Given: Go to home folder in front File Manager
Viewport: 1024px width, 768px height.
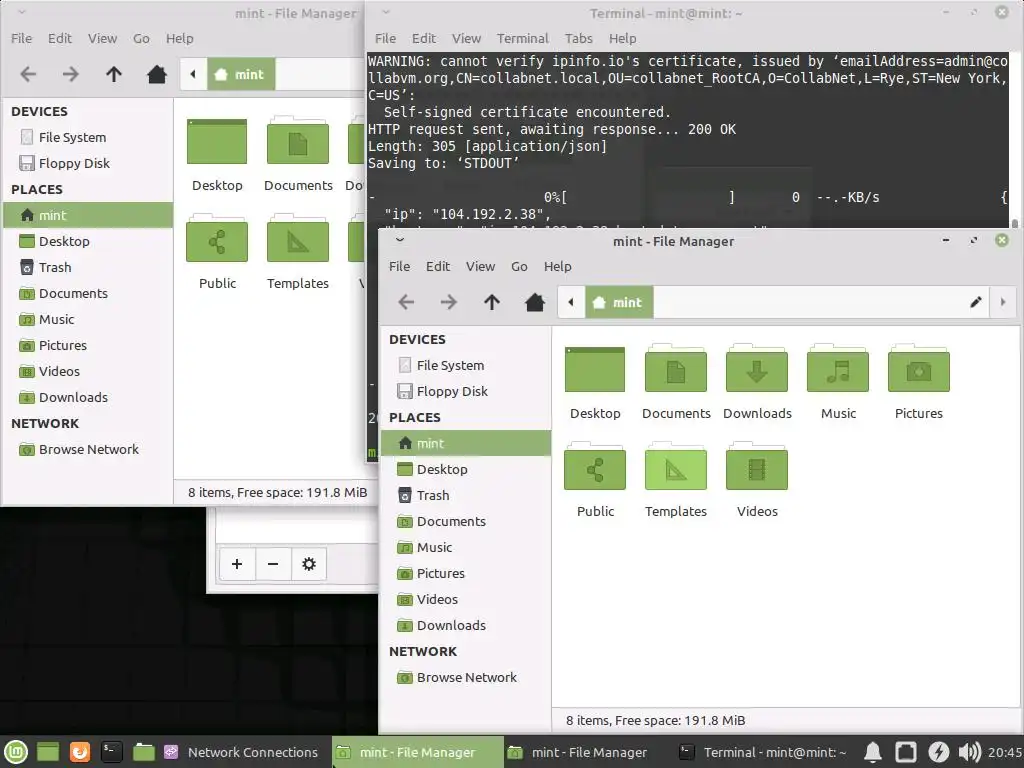Looking at the screenshot, I should (x=535, y=302).
